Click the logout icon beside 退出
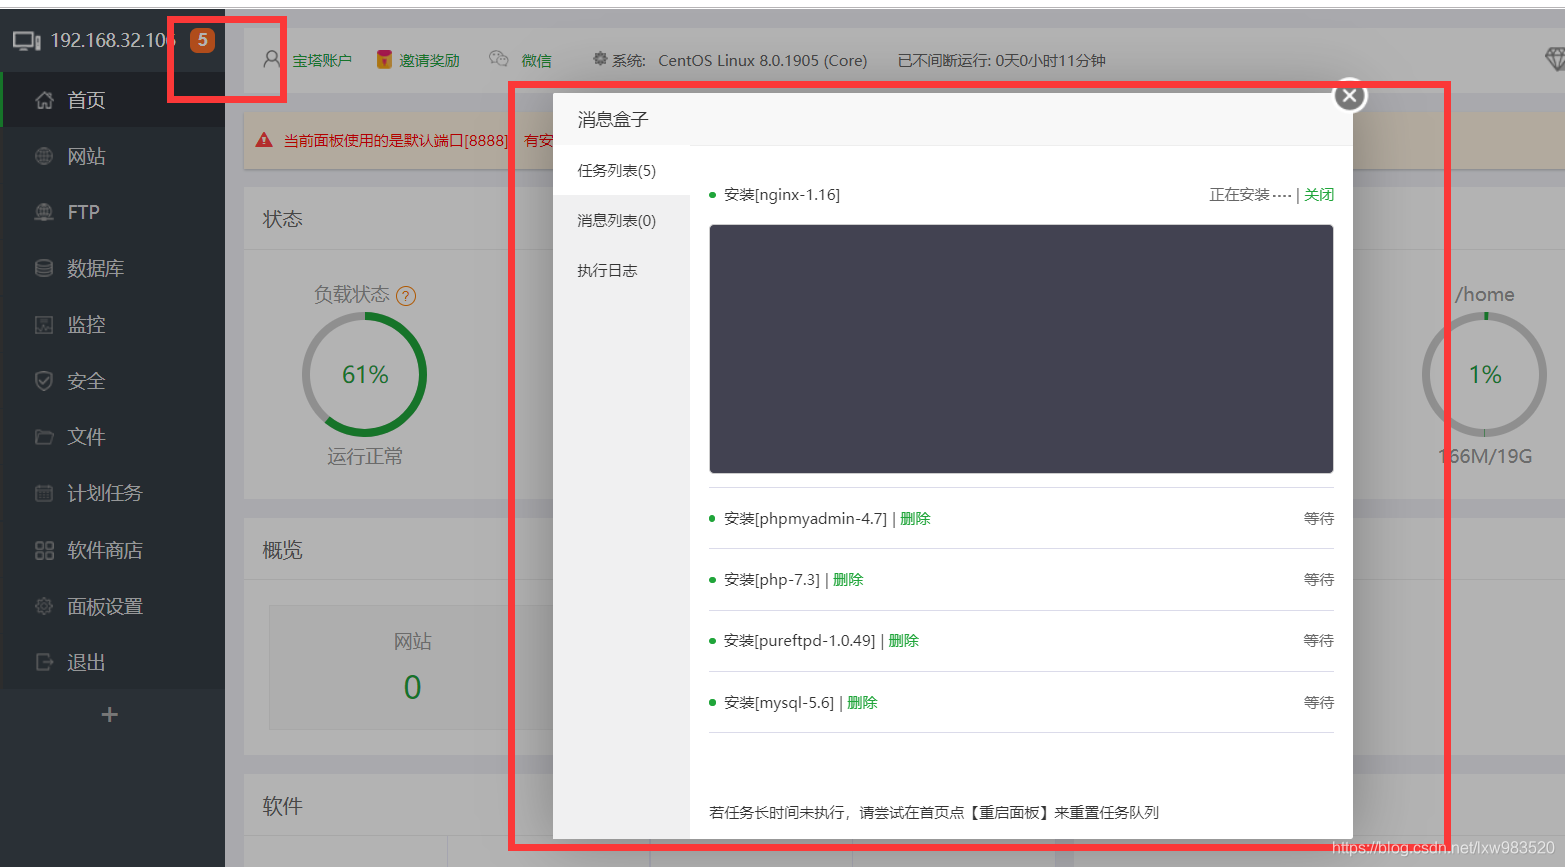This screenshot has height=867, width=1565. pos(44,662)
